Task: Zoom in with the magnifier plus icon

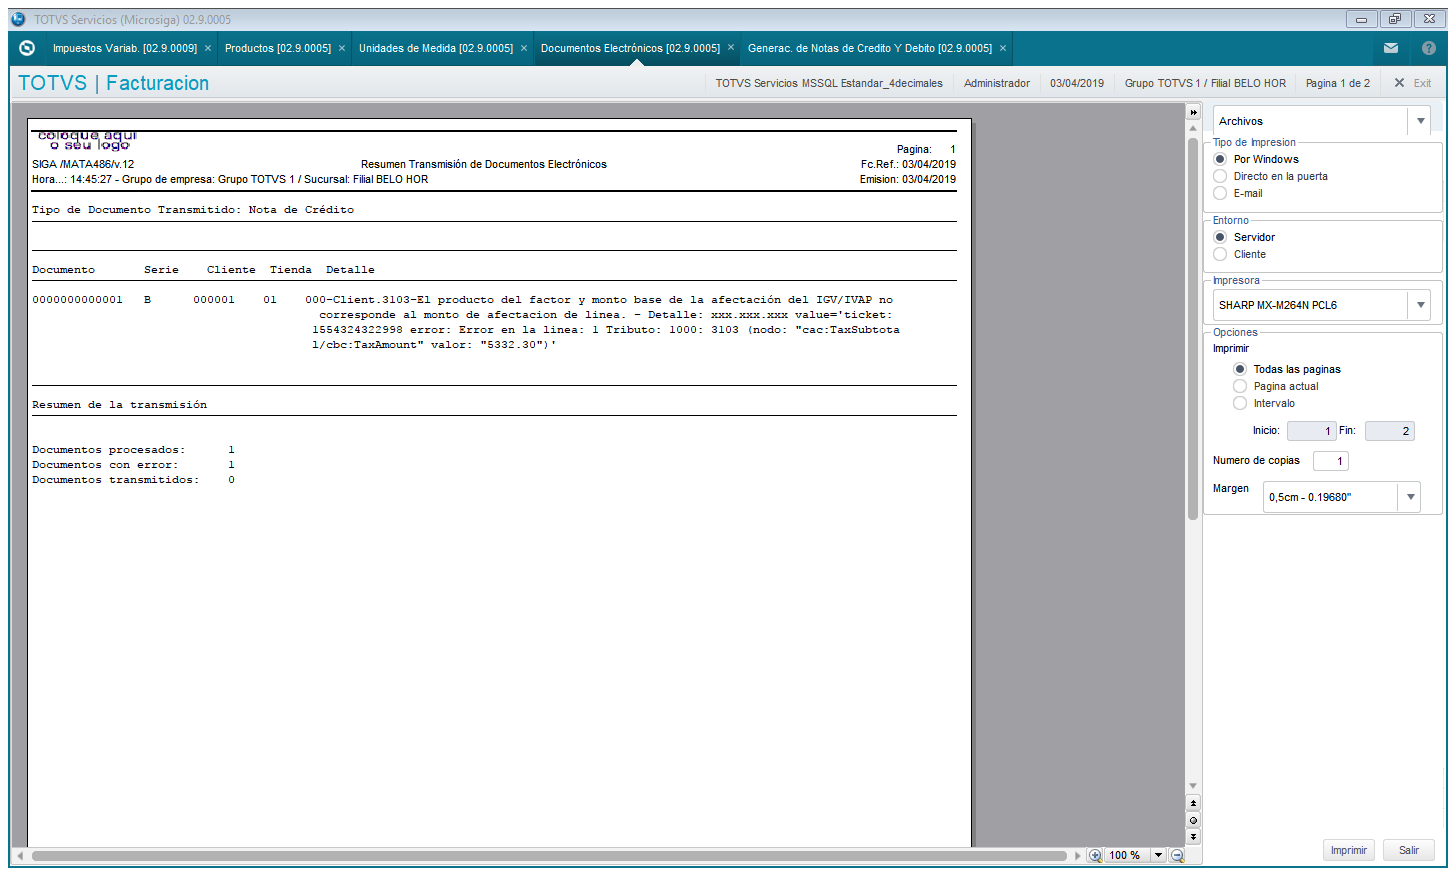Action: tap(1095, 855)
